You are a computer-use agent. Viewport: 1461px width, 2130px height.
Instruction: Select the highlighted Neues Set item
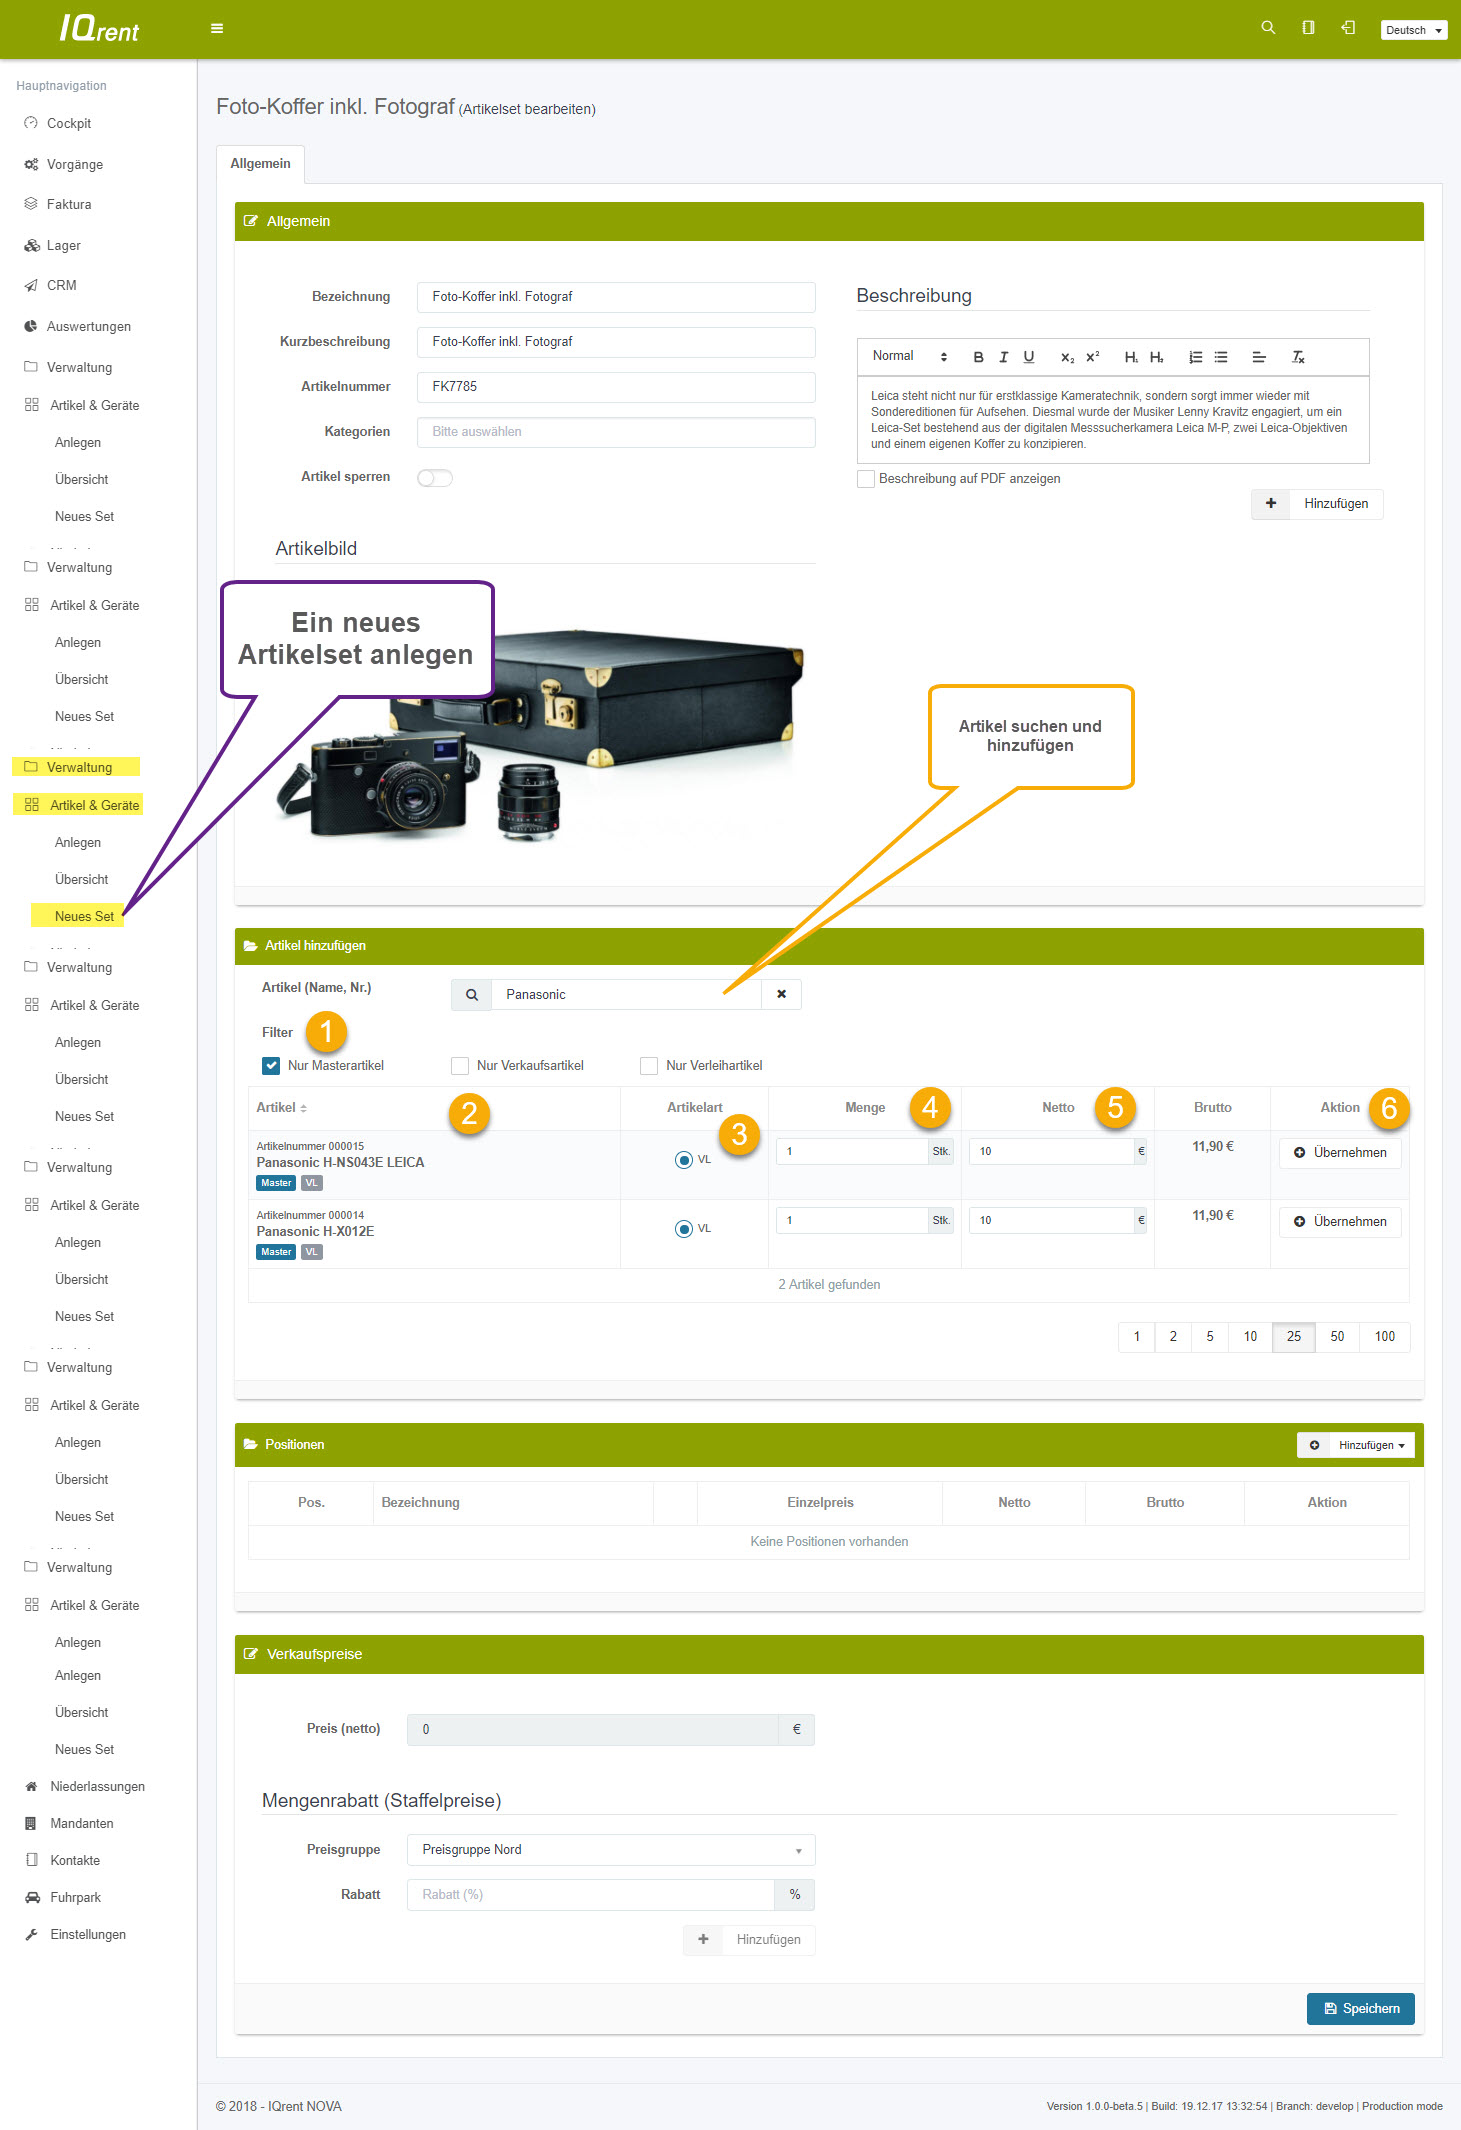coord(78,916)
